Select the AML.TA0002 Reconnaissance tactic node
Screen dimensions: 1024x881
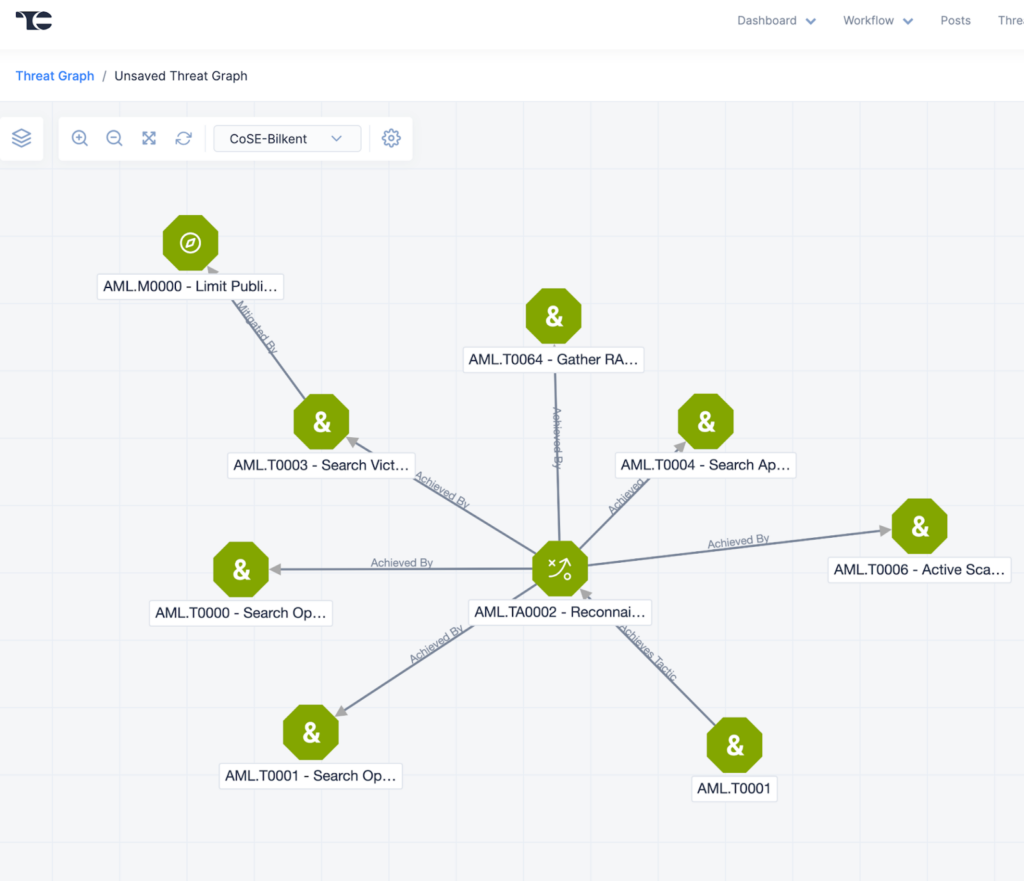[x=560, y=568]
